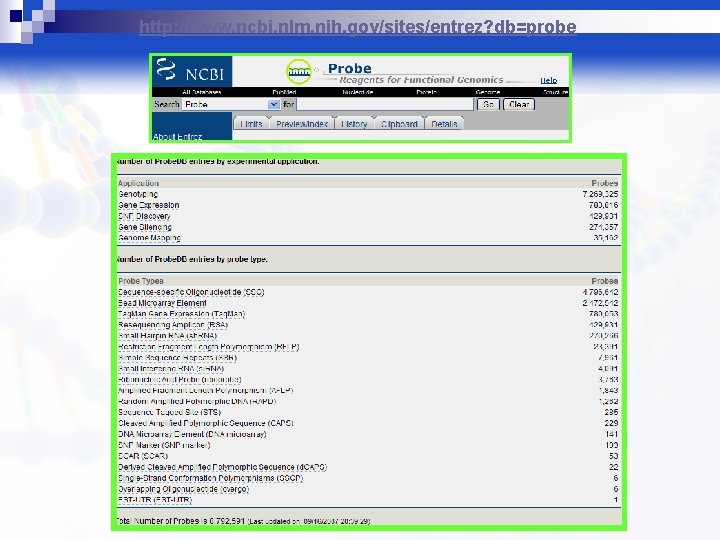This screenshot has width=720, height=540.
Task: Open the slide title URL link
Action: [358, 27]
